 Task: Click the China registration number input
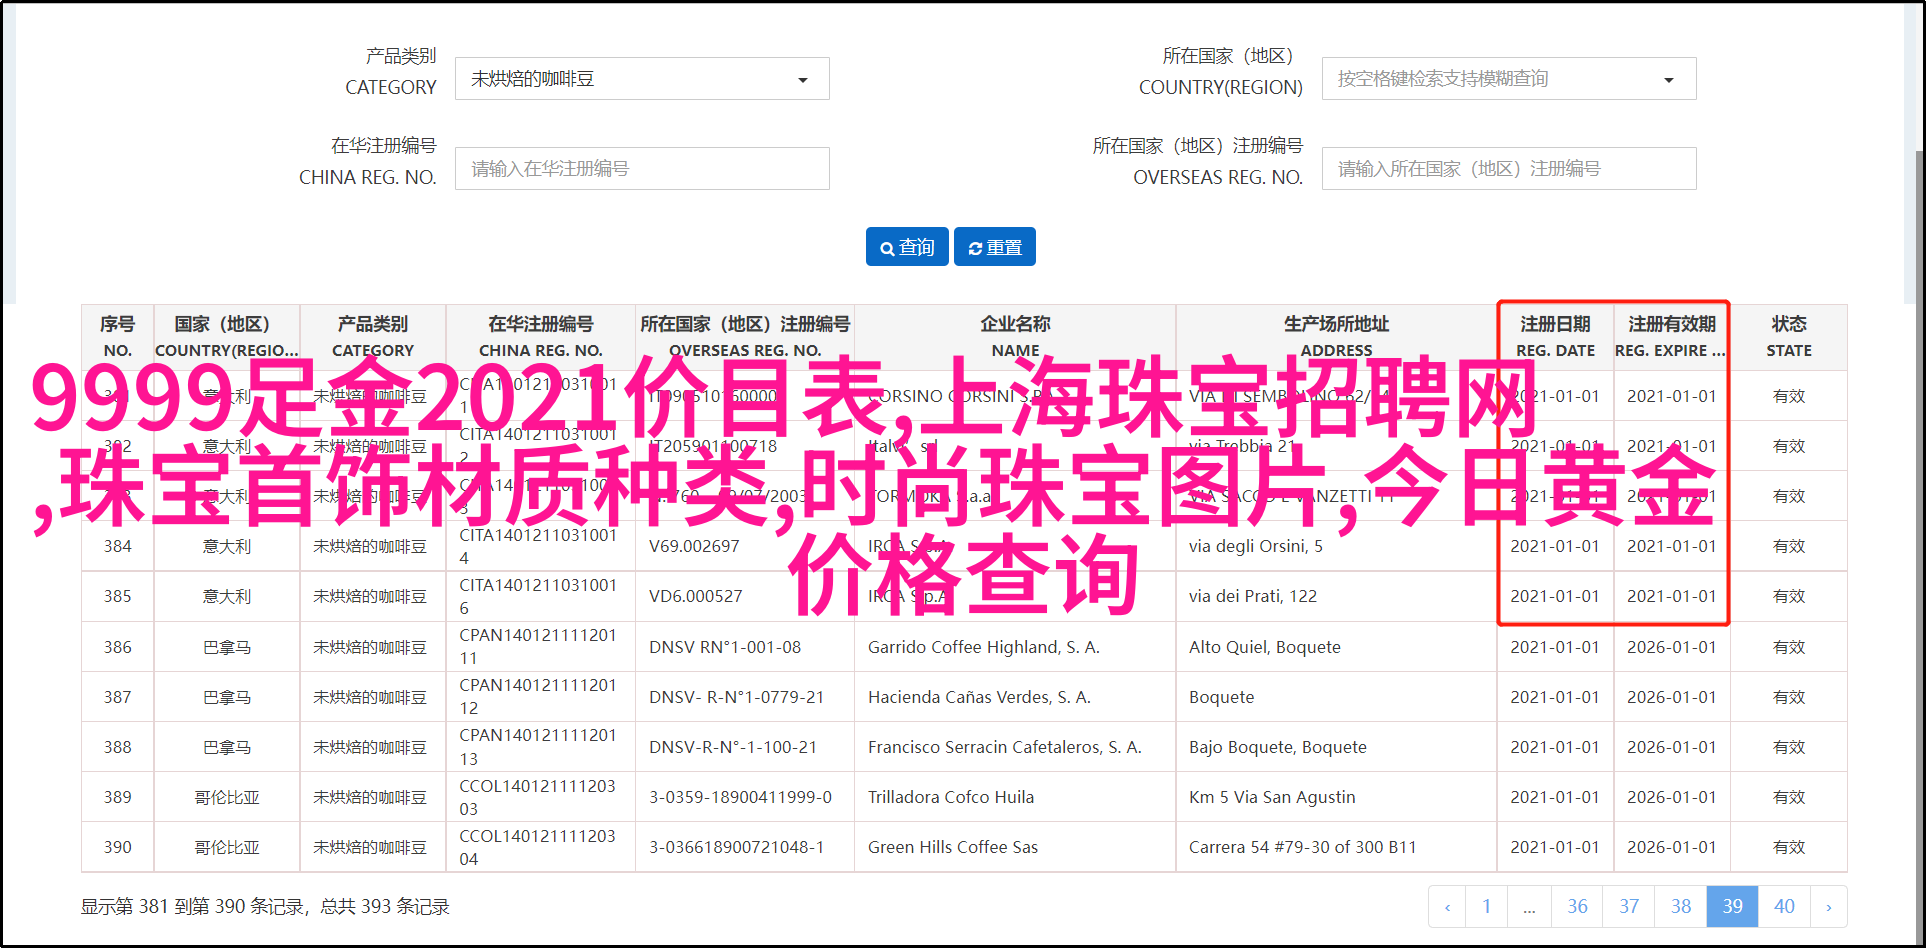coord(642,169)
